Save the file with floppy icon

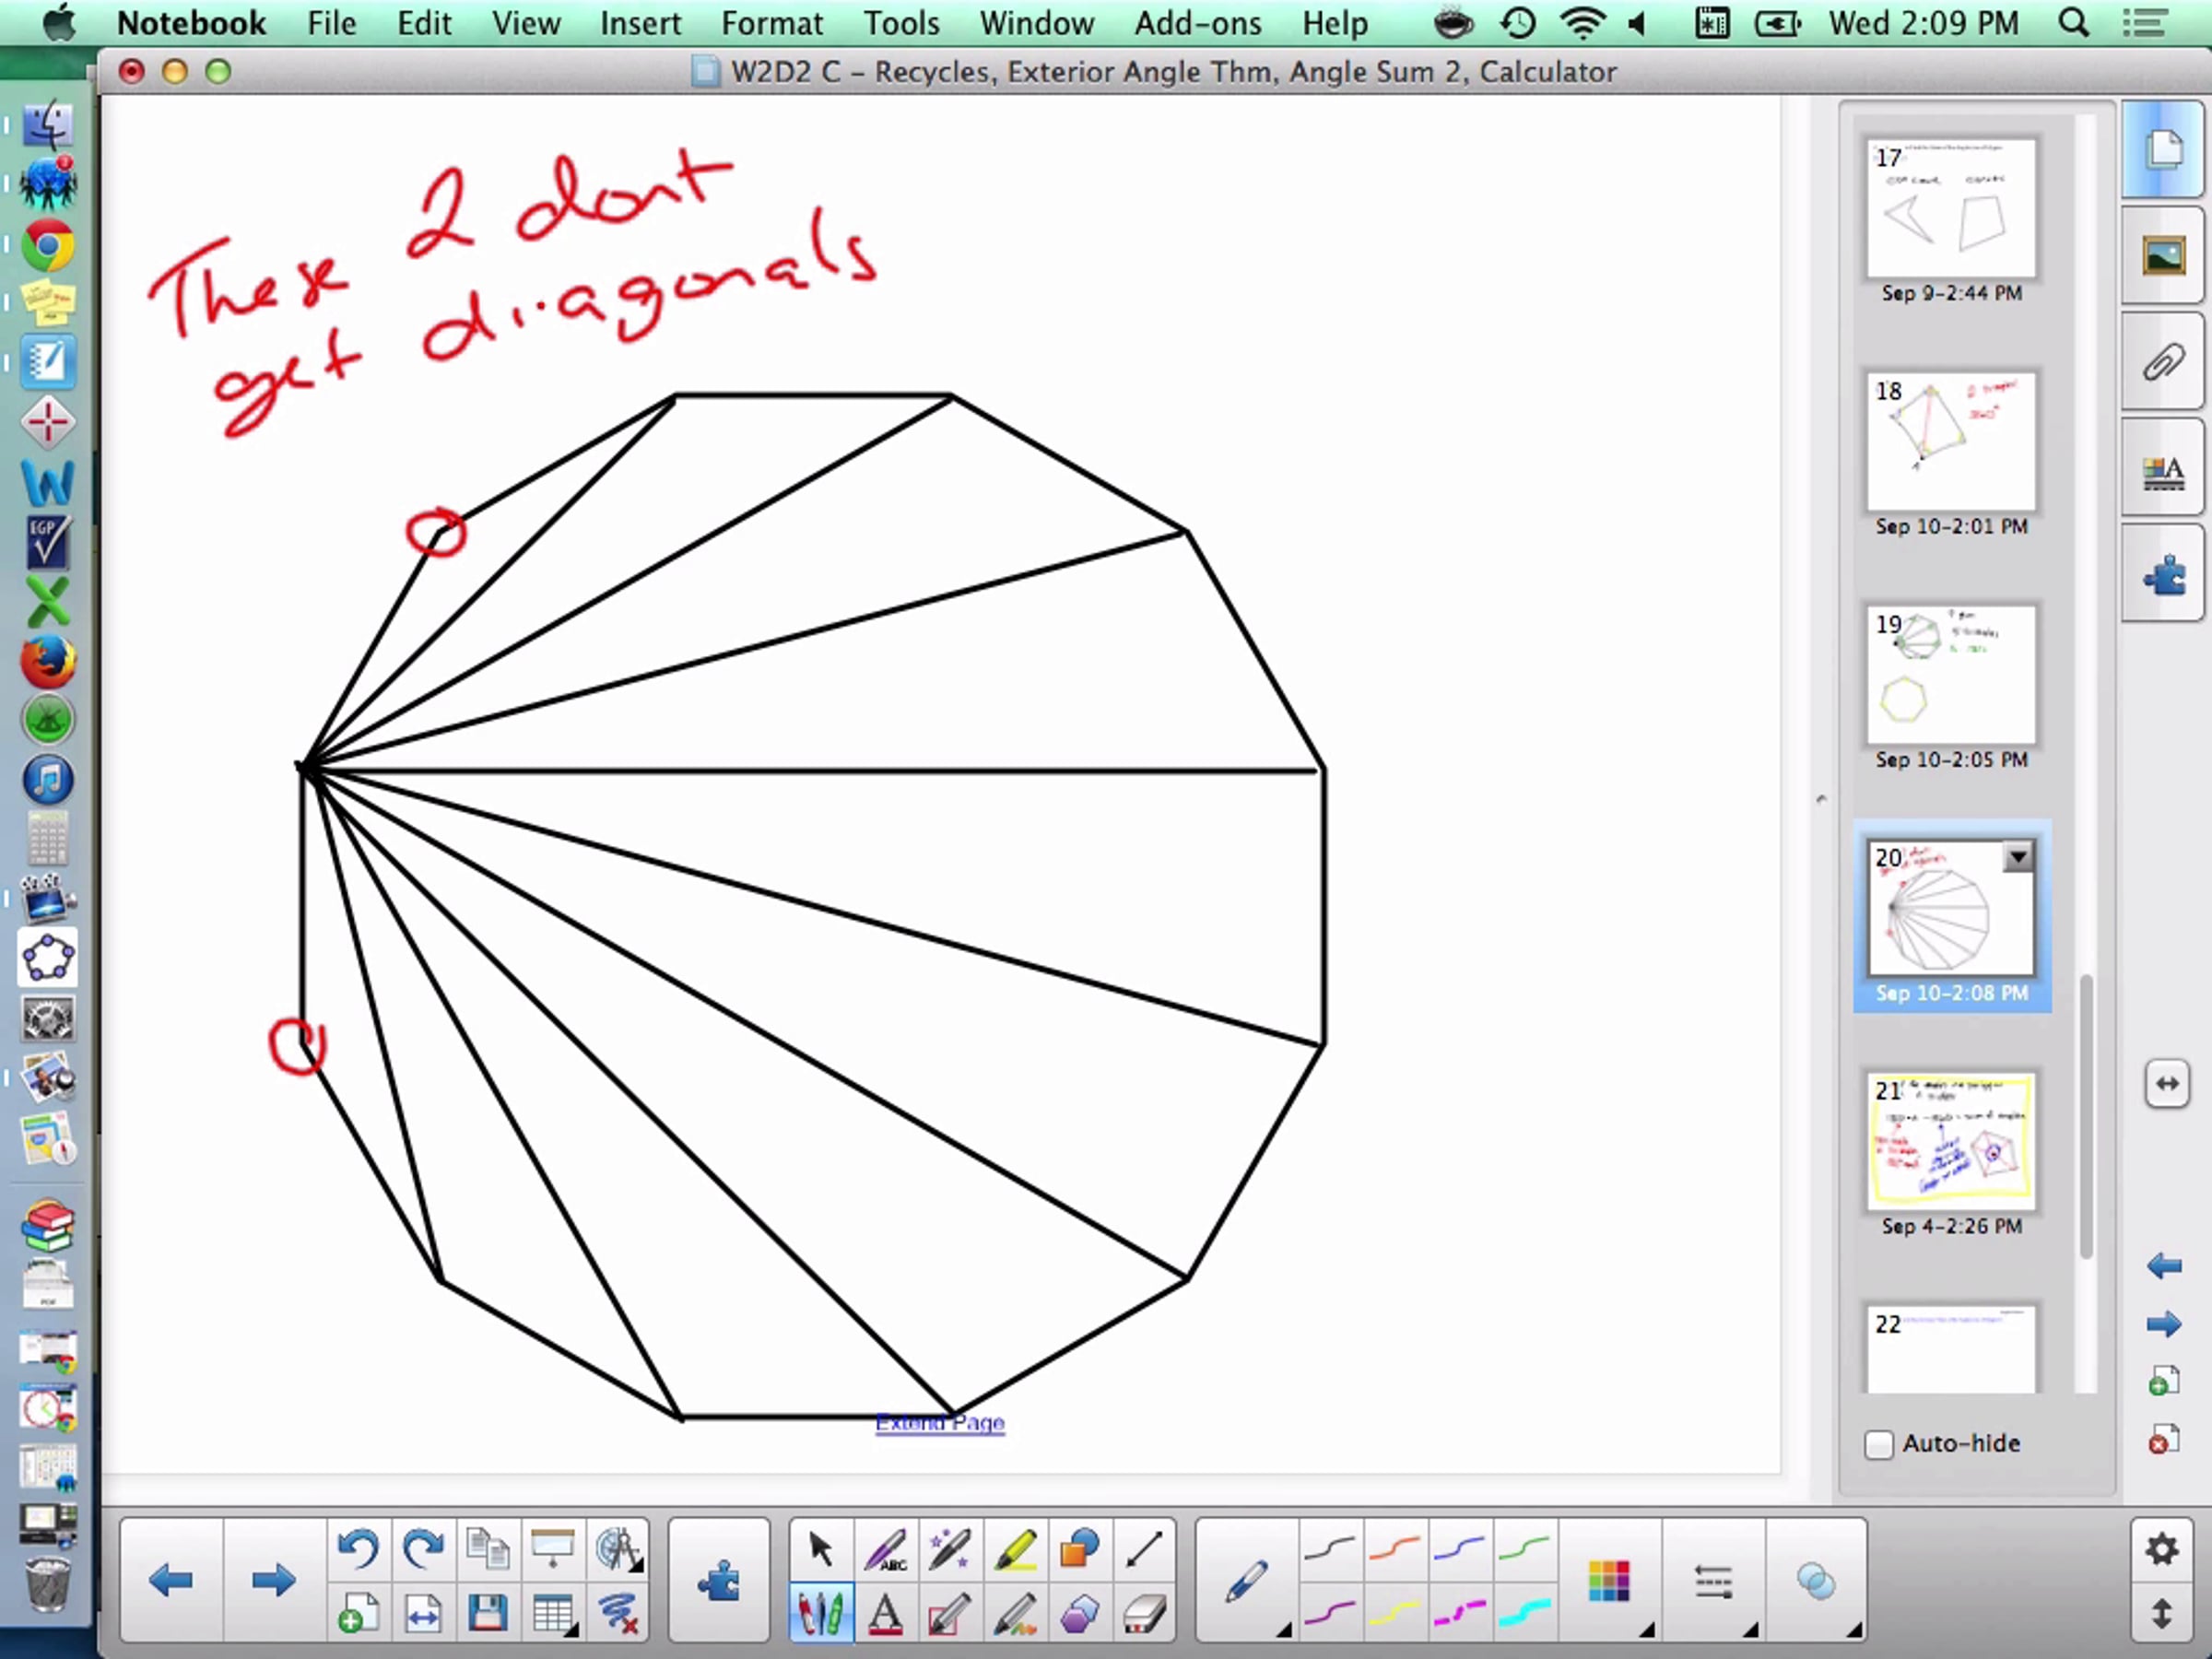[x=488, y=1614]
